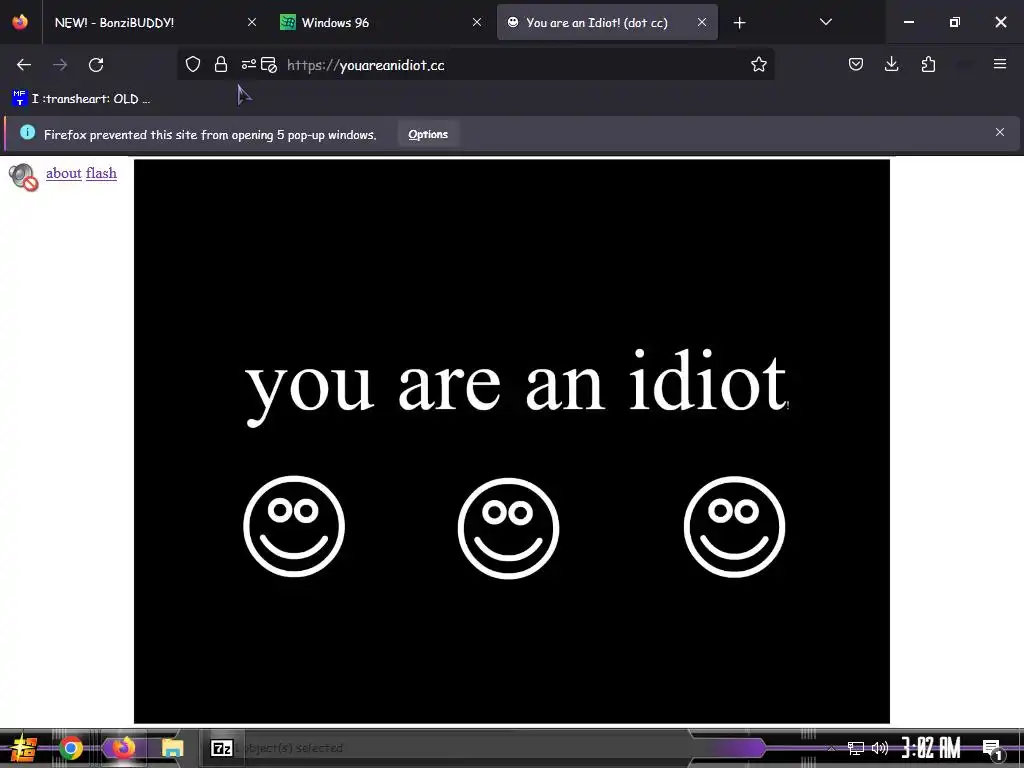
Task: Click the pop-up blocker Options button
Action: [x=428, y=135]
